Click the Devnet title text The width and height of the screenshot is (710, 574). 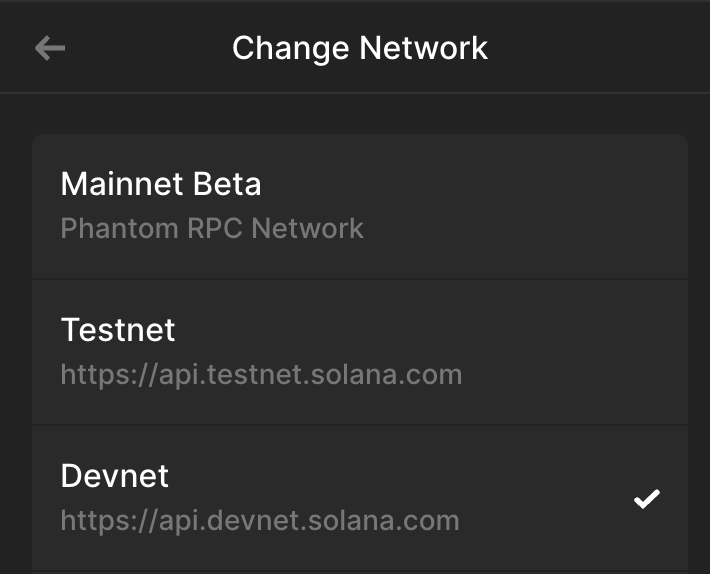(x=115, y=476)
